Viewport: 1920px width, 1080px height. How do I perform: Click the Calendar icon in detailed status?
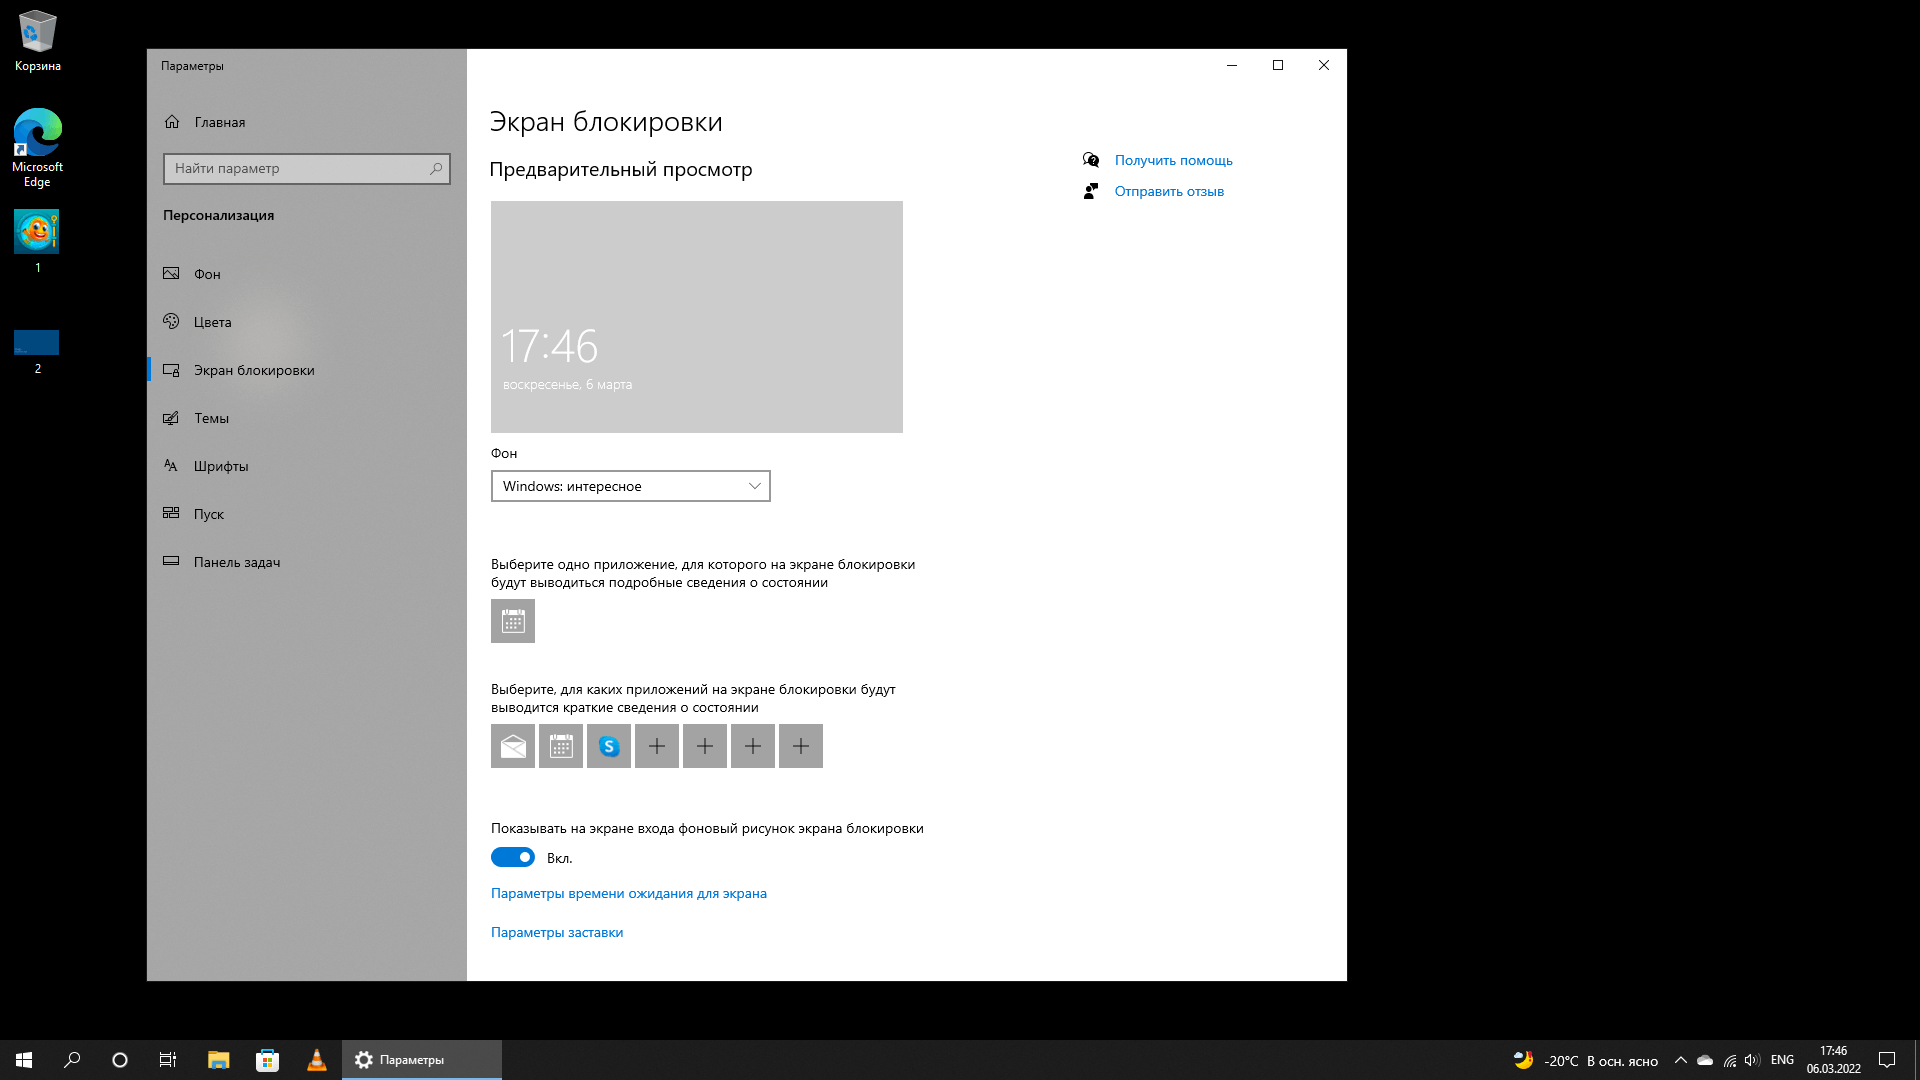512,620
